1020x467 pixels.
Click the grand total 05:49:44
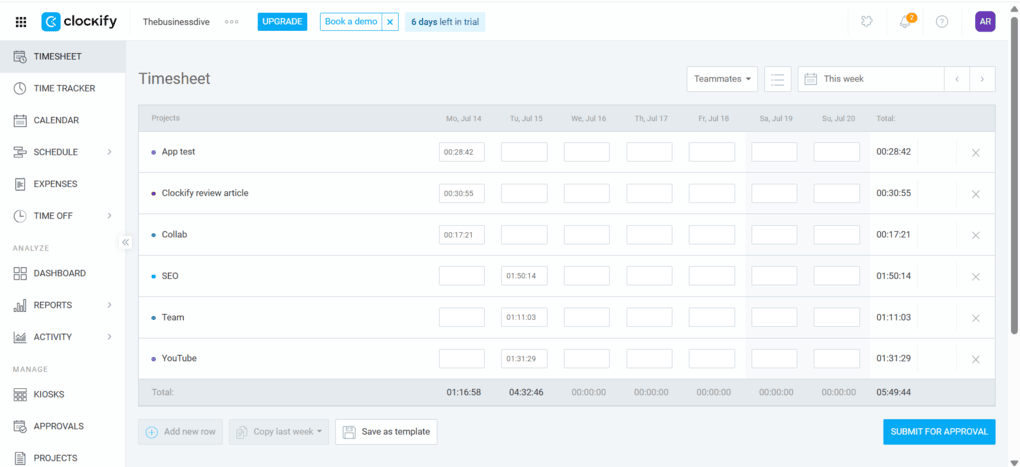point(893,392)
